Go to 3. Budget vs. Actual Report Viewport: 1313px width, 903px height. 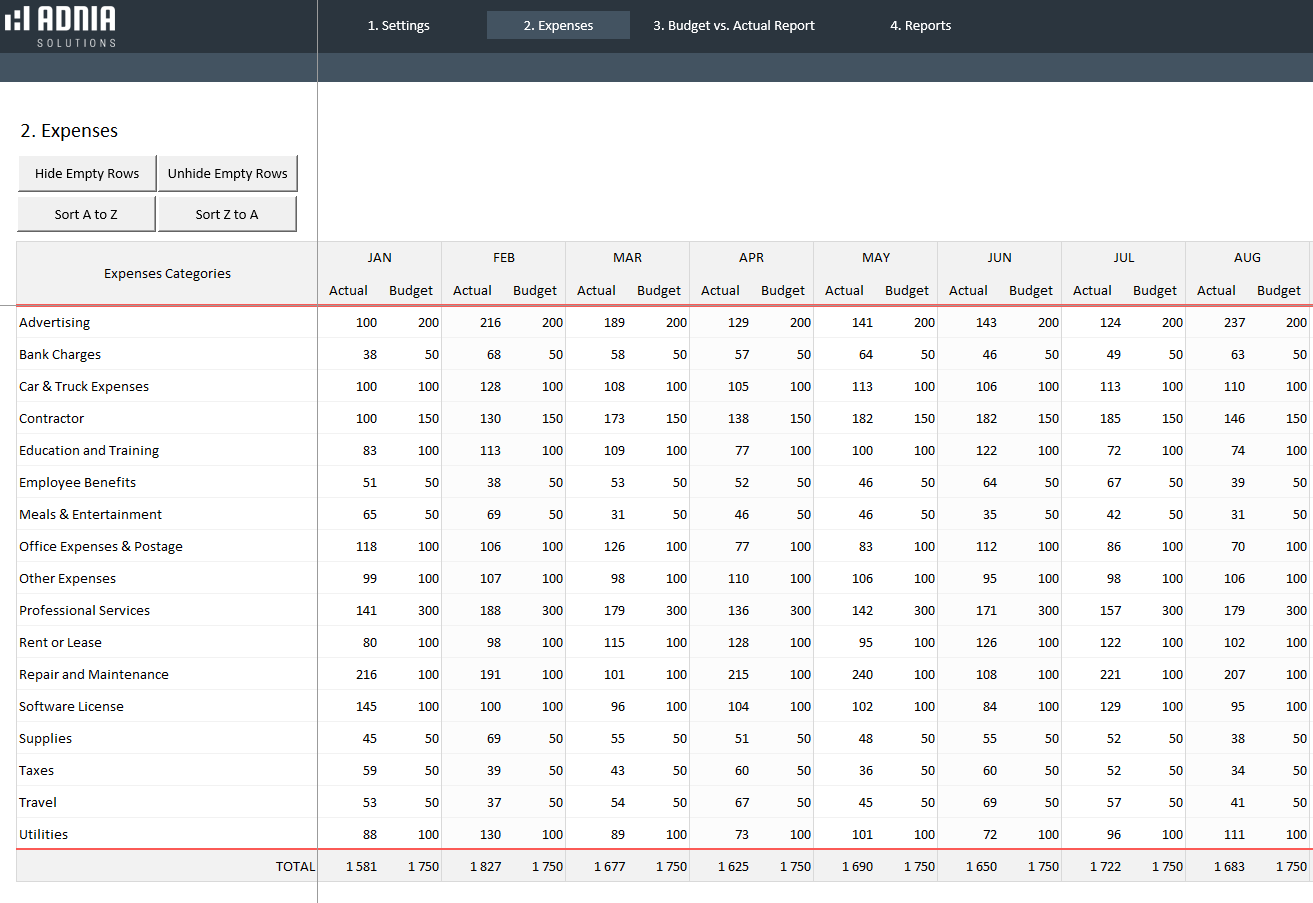734,26
